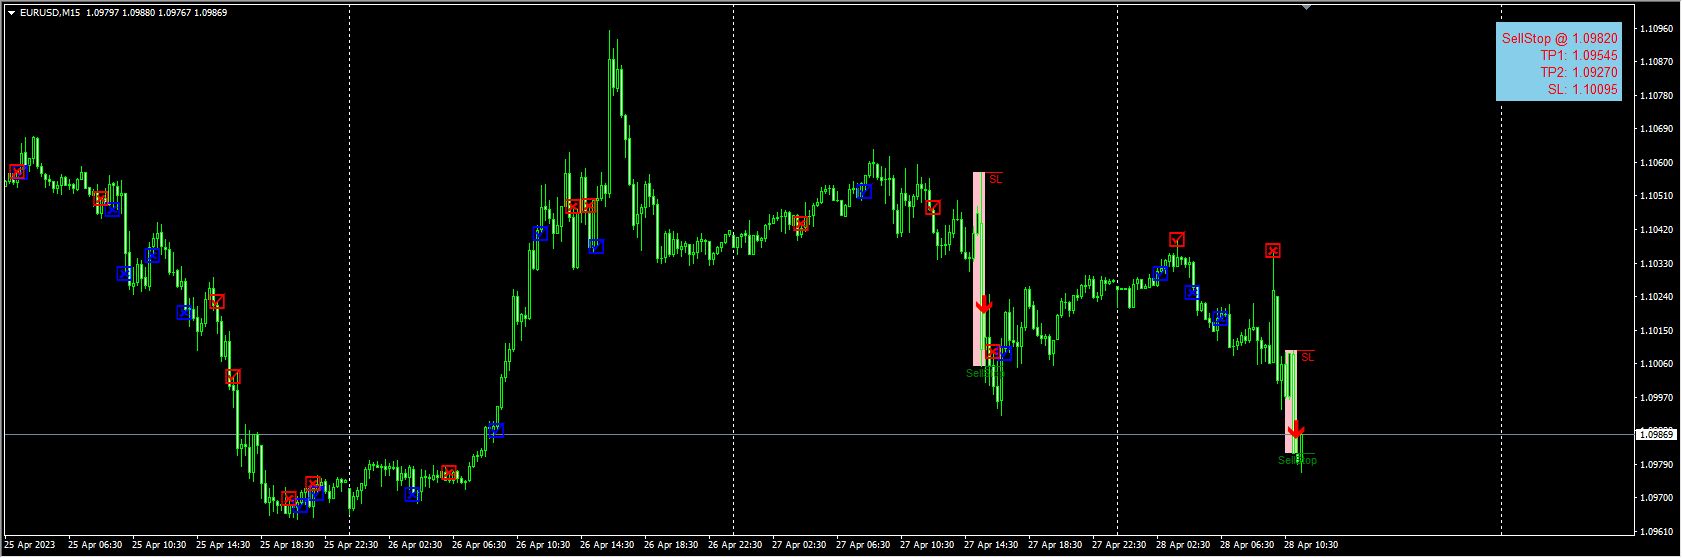Viewport: 1682px width, 558px height.
Task: Select the pink stop-loss rectangle at 28 Apr 10:30
Action: point(1291,401)
